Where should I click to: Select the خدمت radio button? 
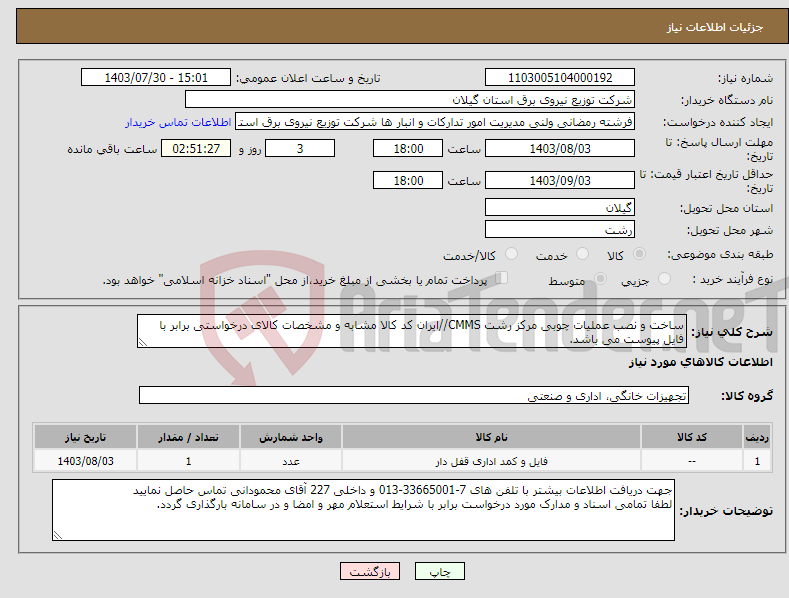coord(582,254)
